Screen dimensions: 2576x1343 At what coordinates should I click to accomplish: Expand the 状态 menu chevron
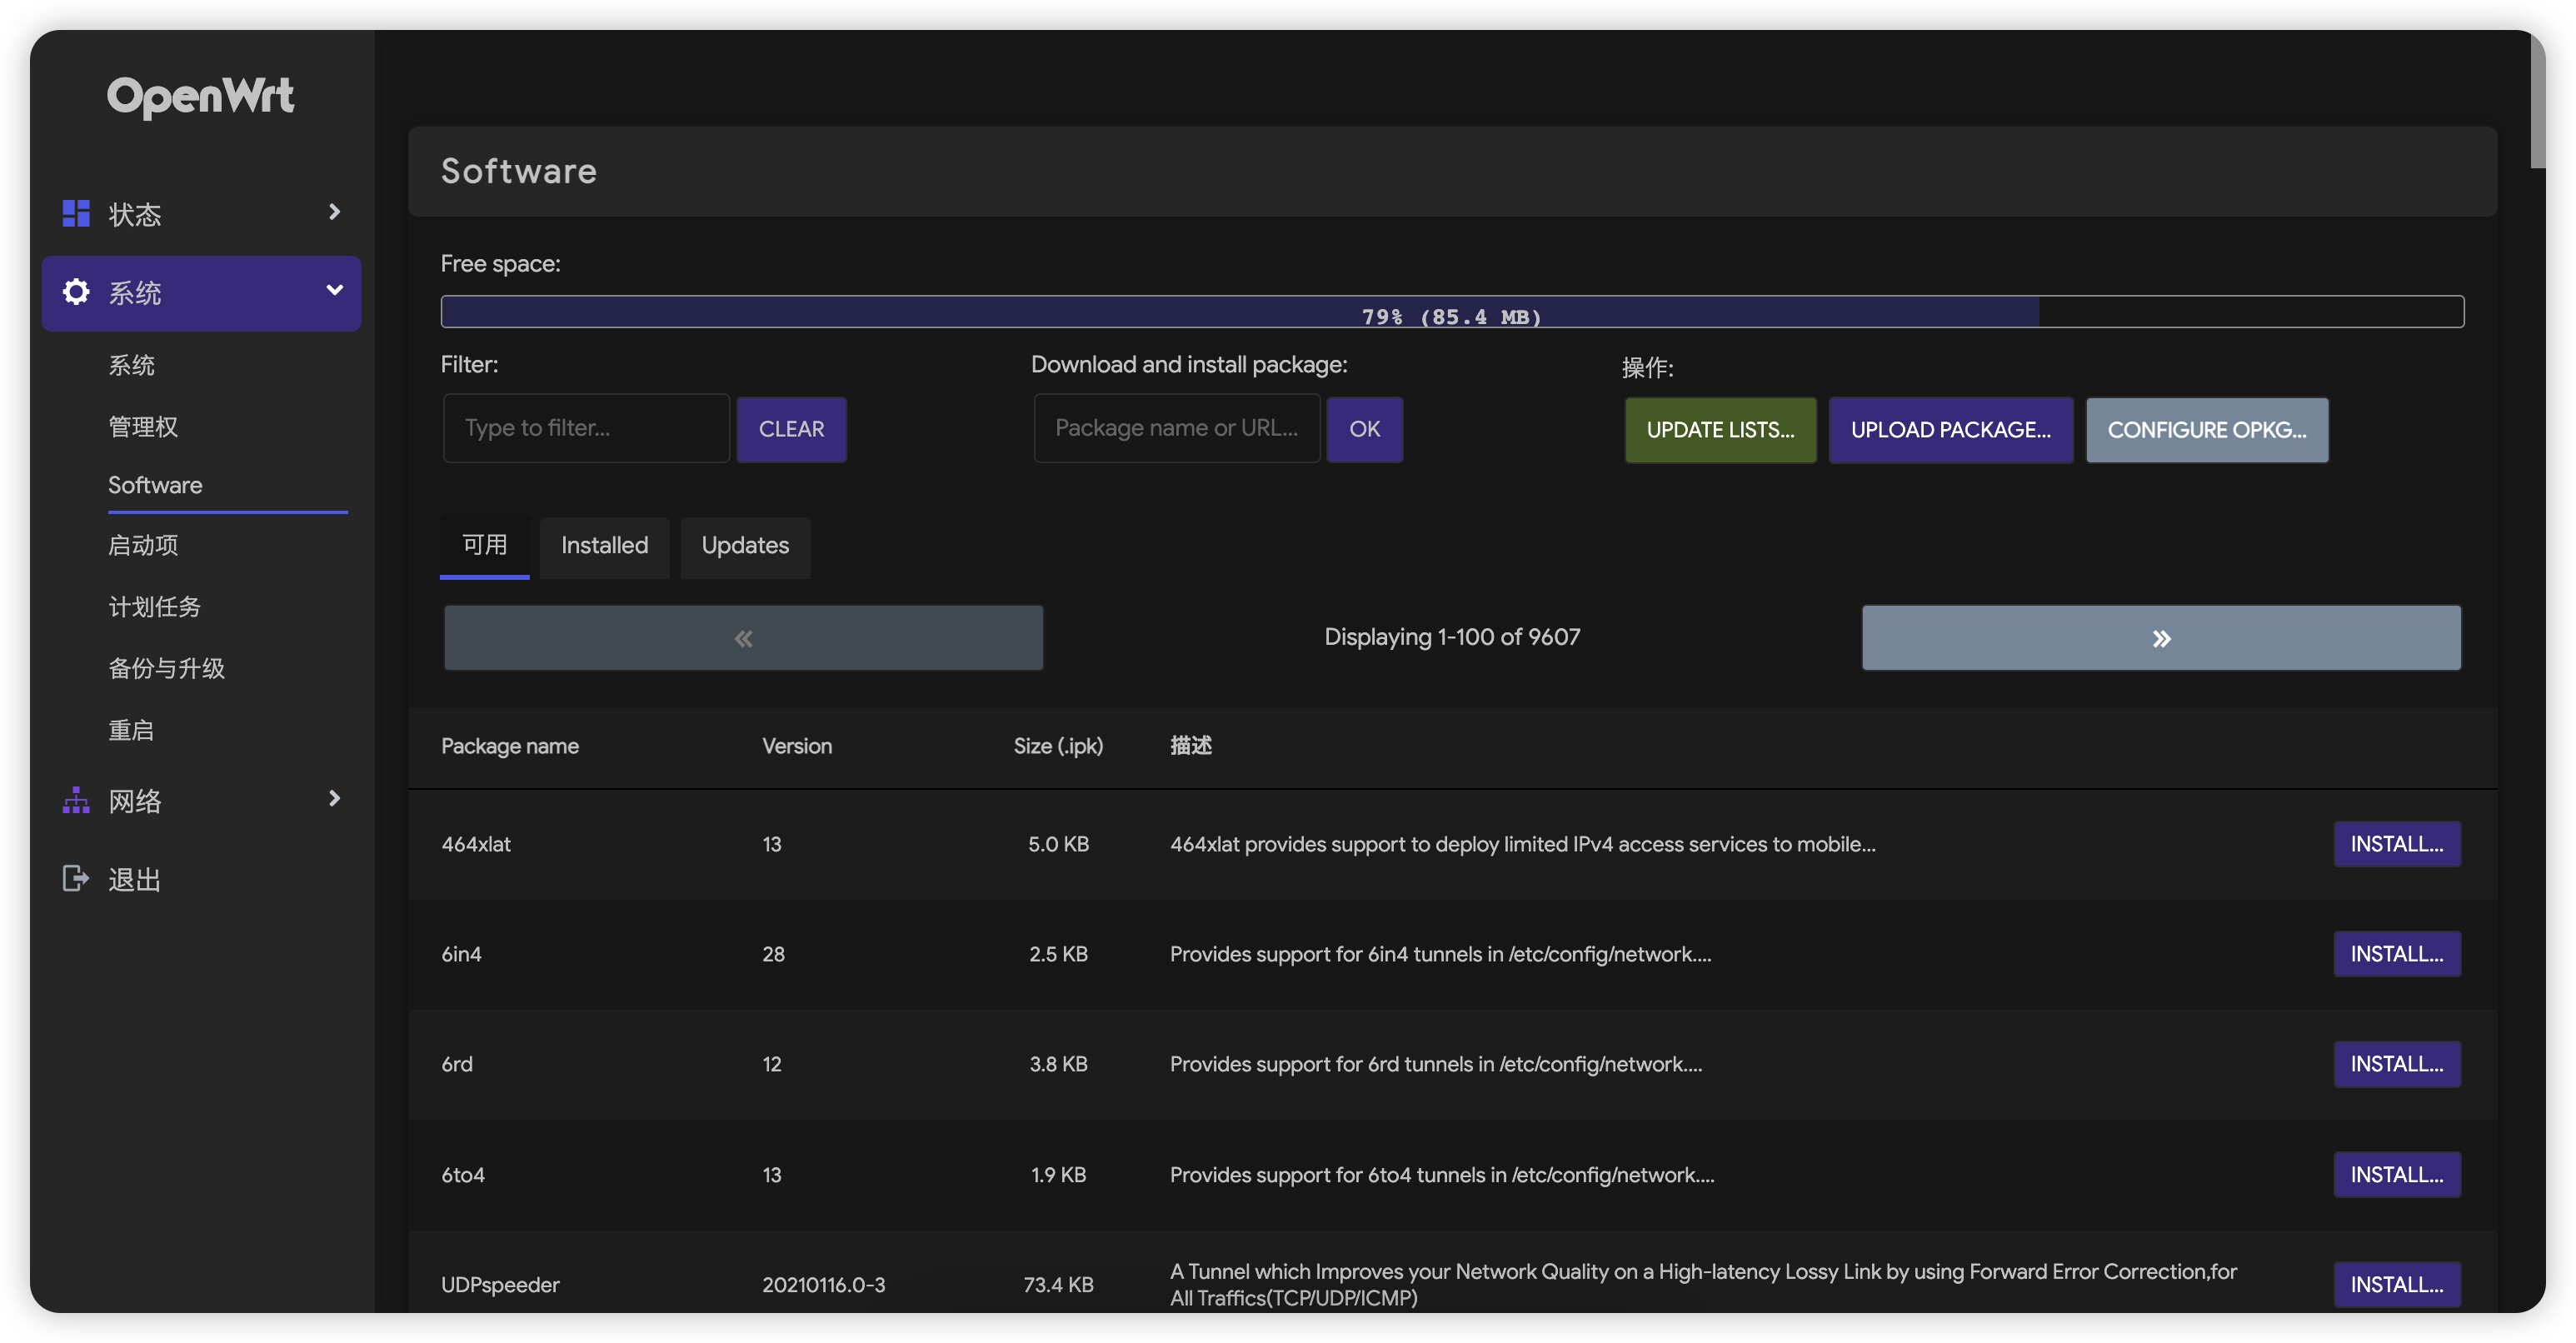(334, 212)
